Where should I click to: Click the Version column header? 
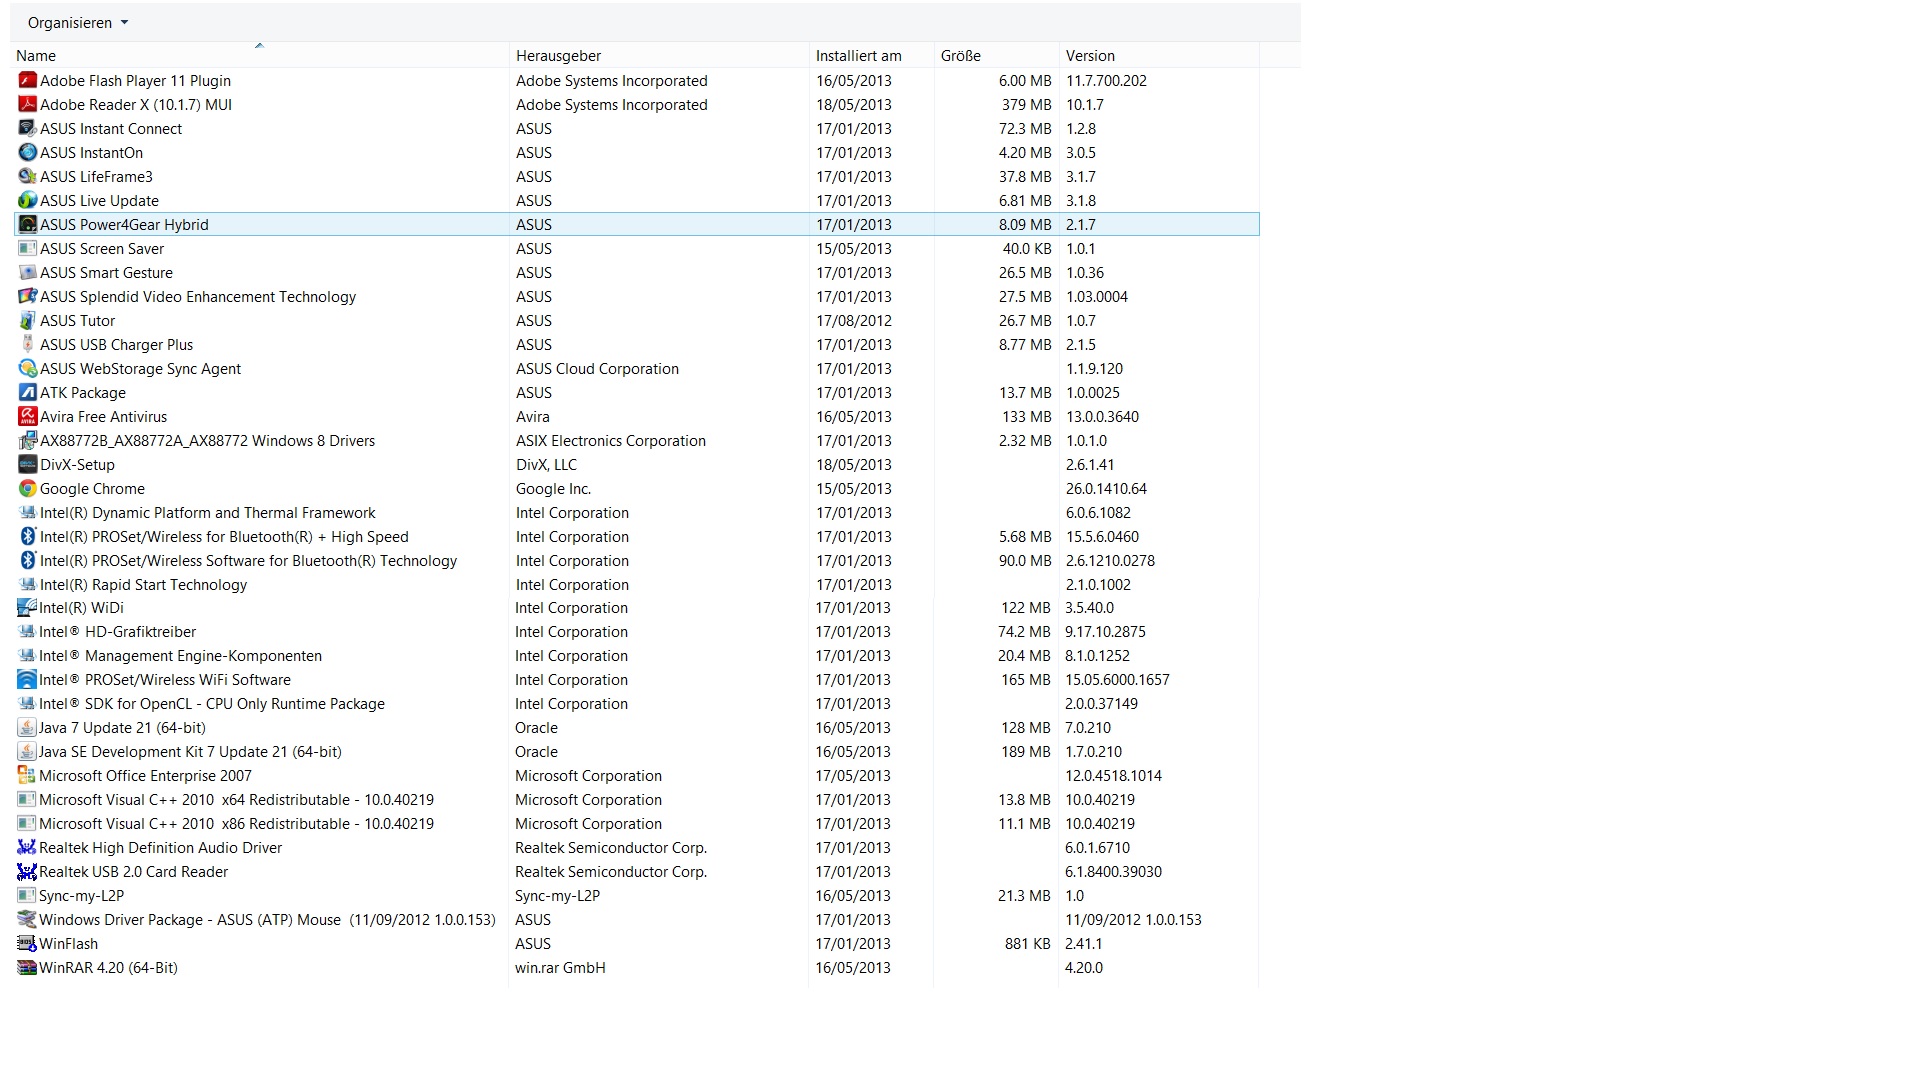coord(1090,56)
